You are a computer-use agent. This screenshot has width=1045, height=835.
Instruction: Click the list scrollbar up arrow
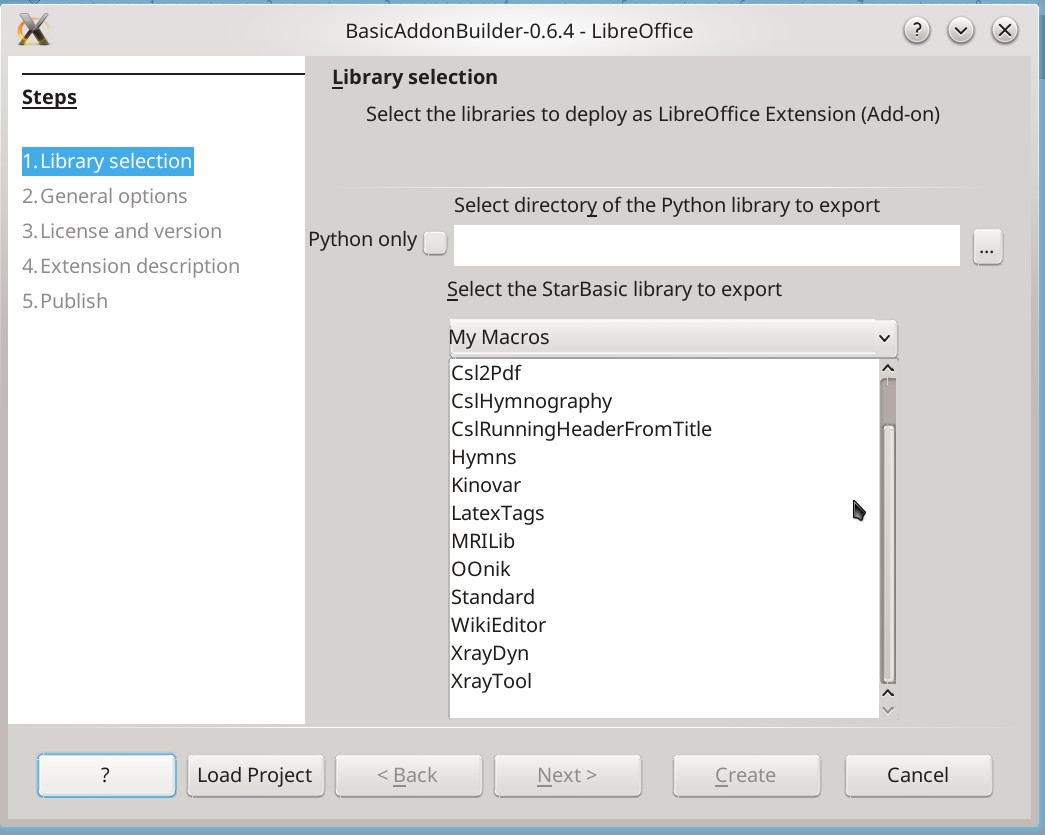(x=888, y=368)
